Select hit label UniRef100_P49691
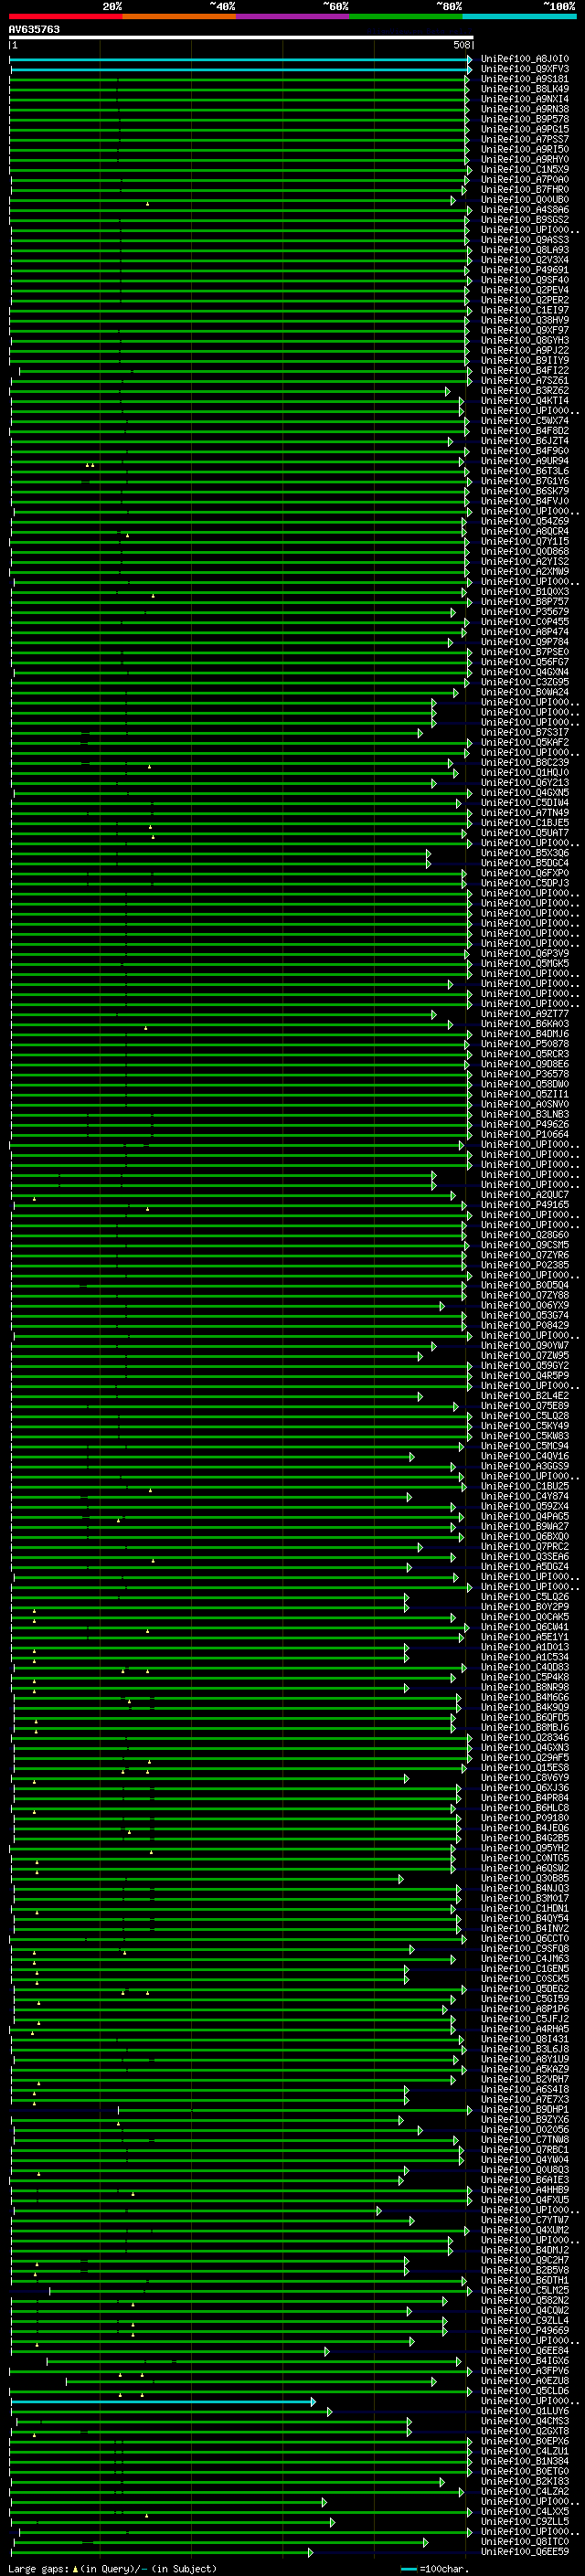This screenshot has height=2576, width=585. point(525,270)
